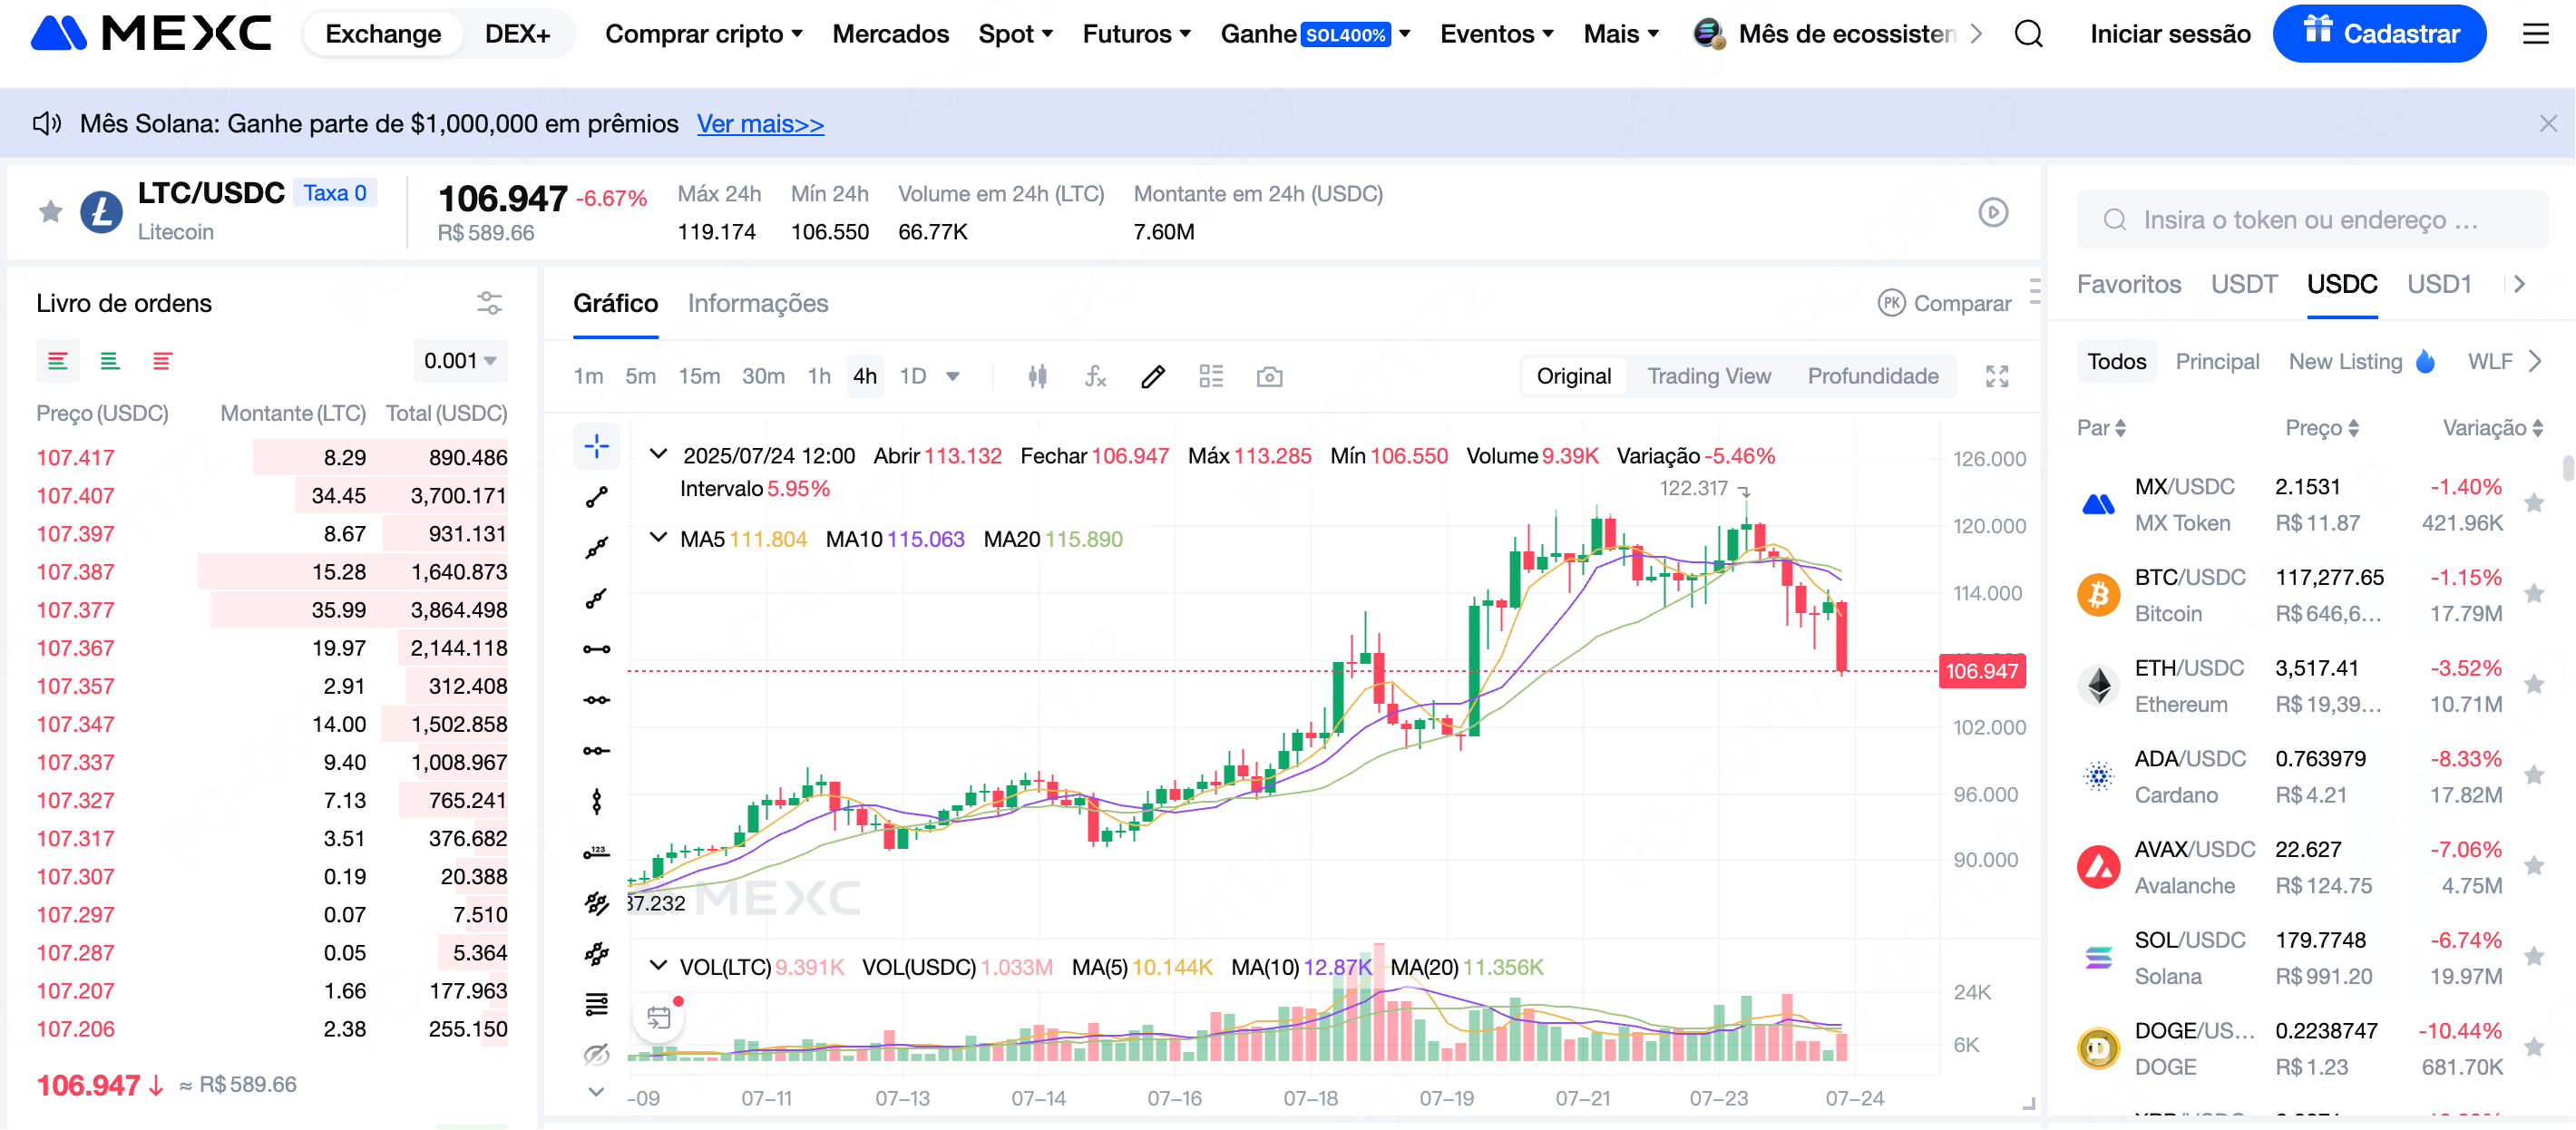Open Ver mais>> announcement link
The width and height of the screenshot is (2576, 1130).
click(760, 124)
